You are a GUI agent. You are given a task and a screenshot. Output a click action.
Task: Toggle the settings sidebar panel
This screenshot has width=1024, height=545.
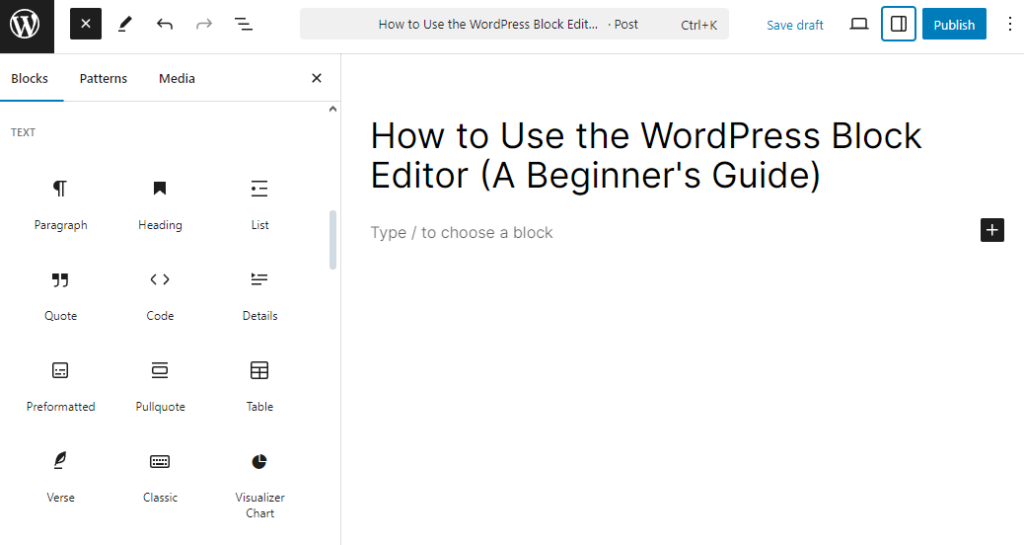(x=899, y=24)
